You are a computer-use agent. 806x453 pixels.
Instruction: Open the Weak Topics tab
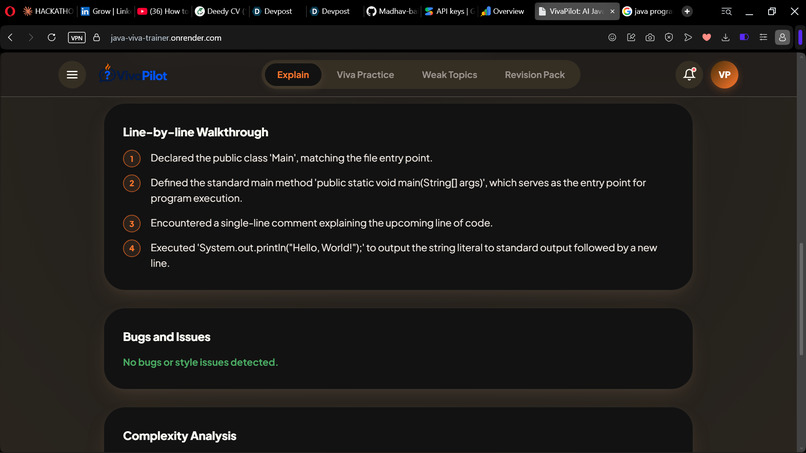pos(449,75)
